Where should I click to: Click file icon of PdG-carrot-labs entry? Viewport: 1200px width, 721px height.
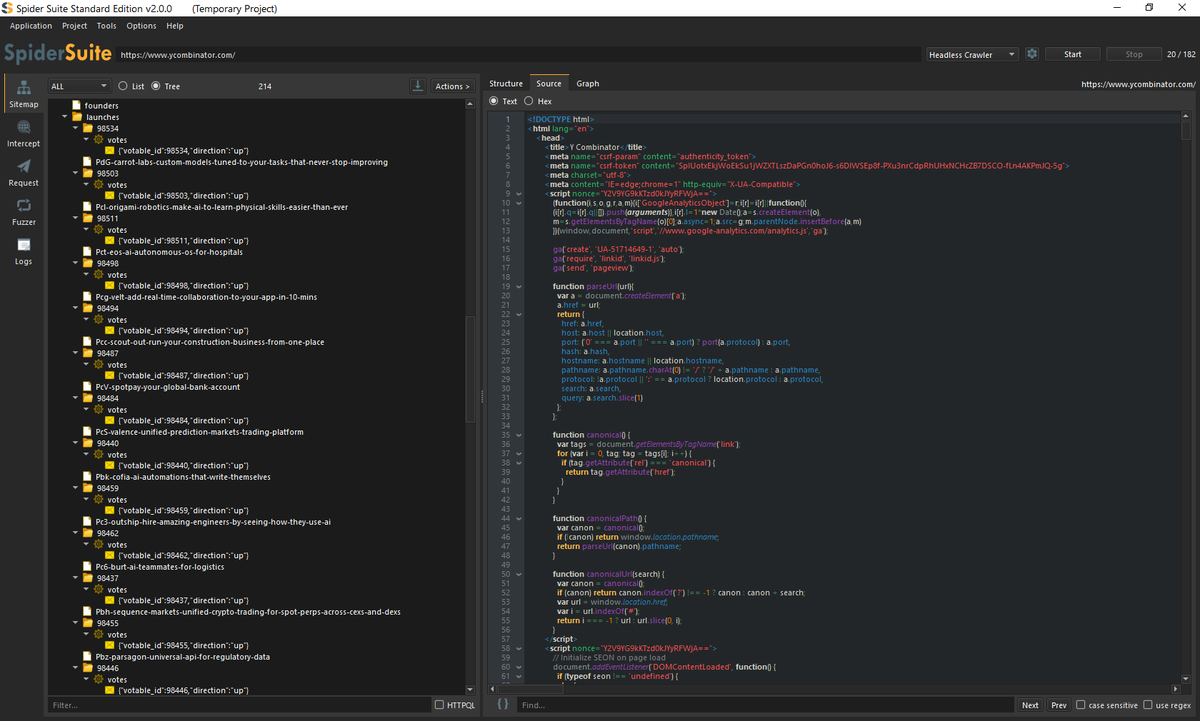tap(87, 162)
